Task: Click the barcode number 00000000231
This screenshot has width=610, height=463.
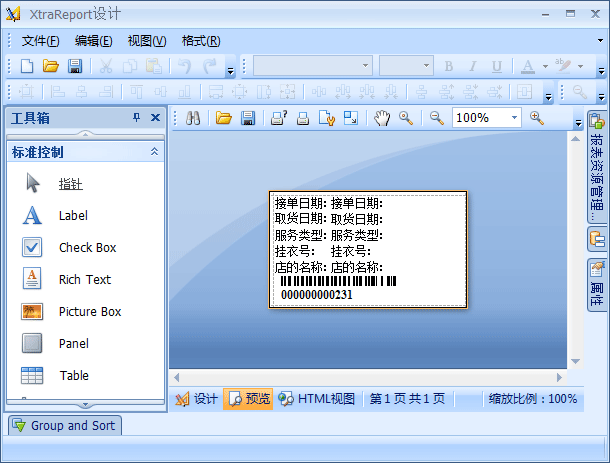Action: click(x=317, y=295)
